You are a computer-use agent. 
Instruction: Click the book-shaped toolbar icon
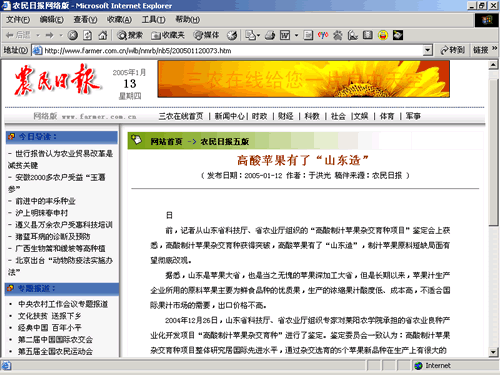pyautogui.click(x=368, y=35)
